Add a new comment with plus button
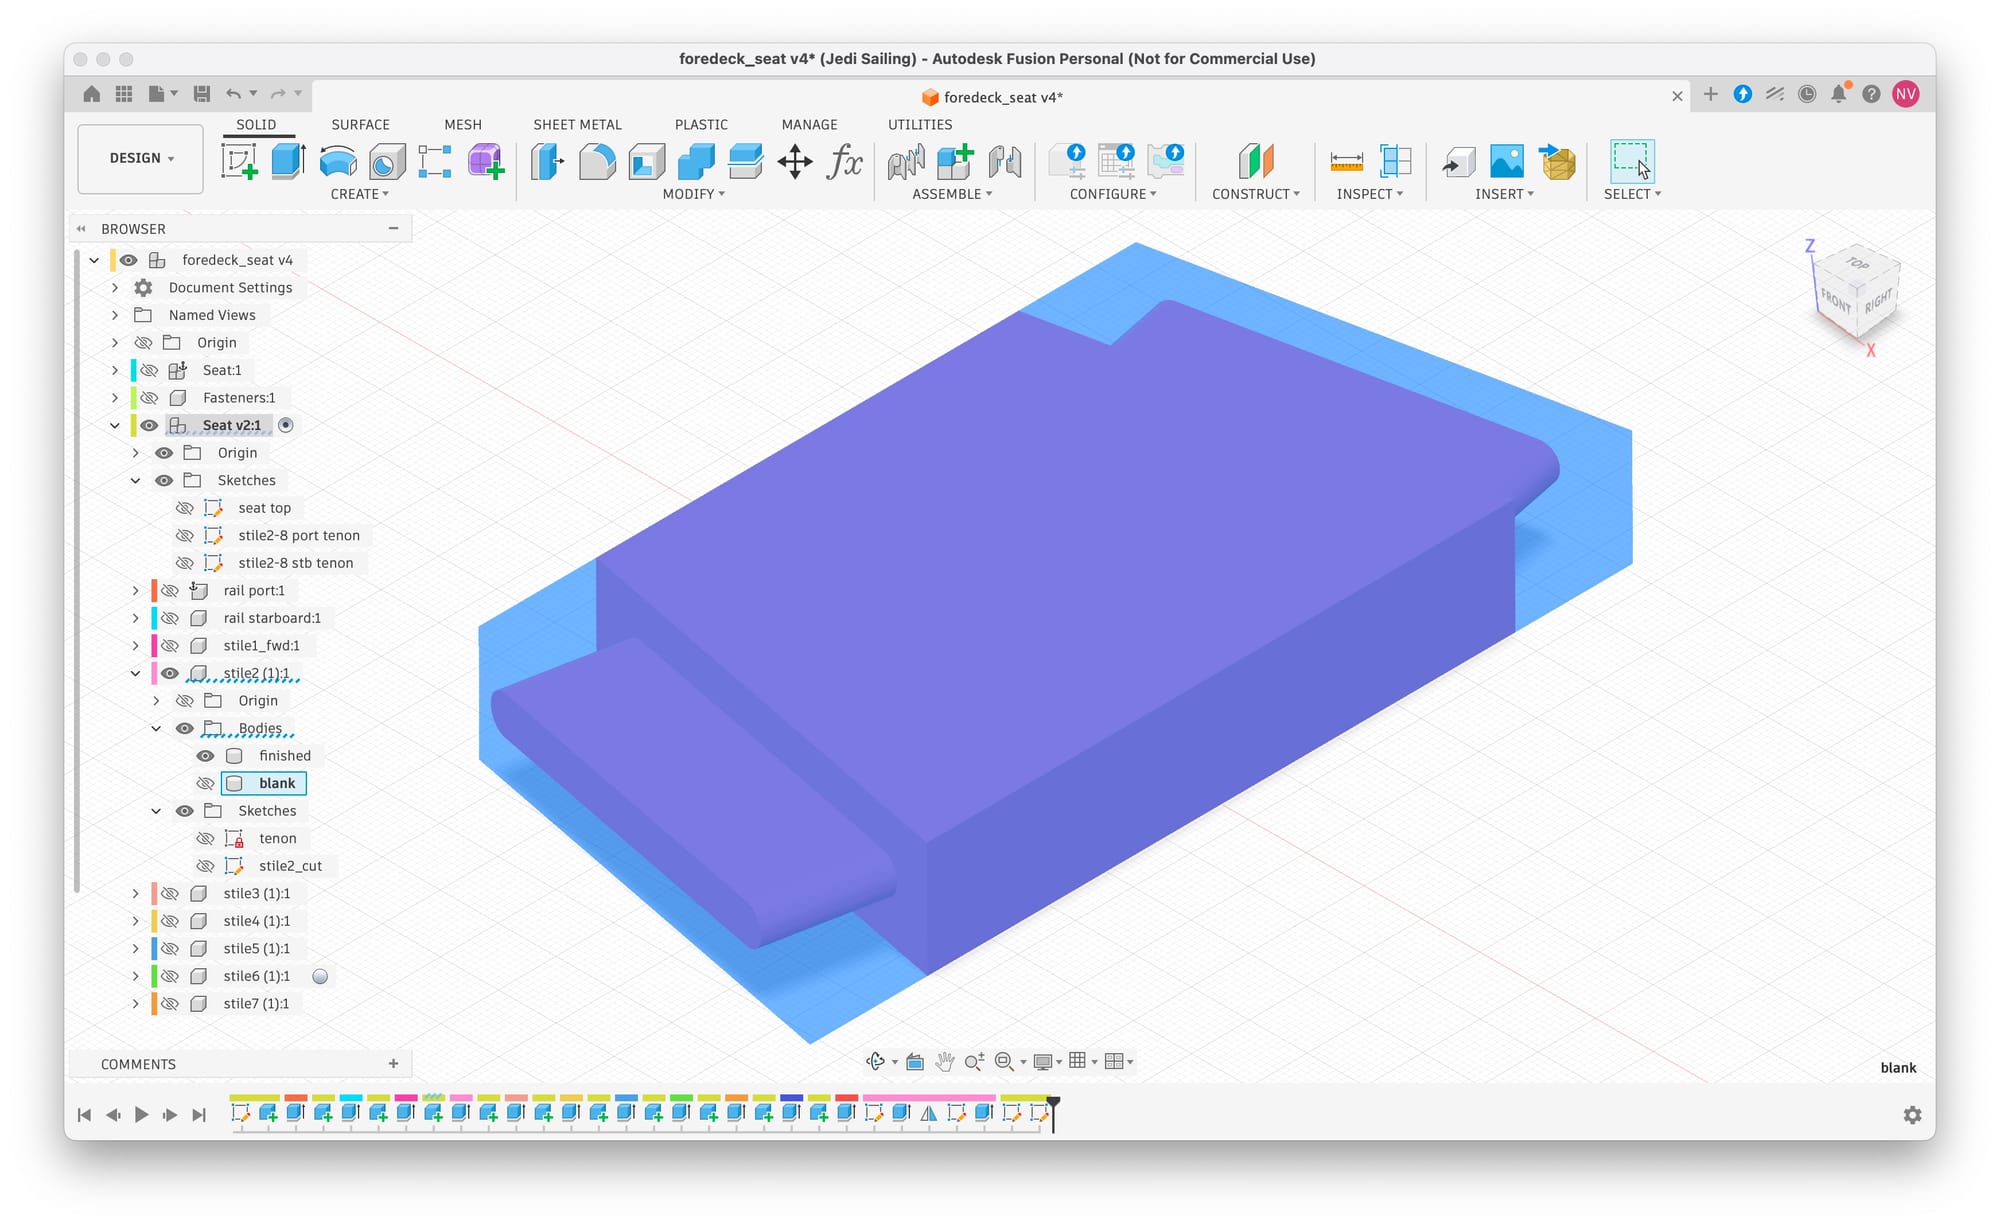2000x1225 pixels. (x=393, y=1064)
